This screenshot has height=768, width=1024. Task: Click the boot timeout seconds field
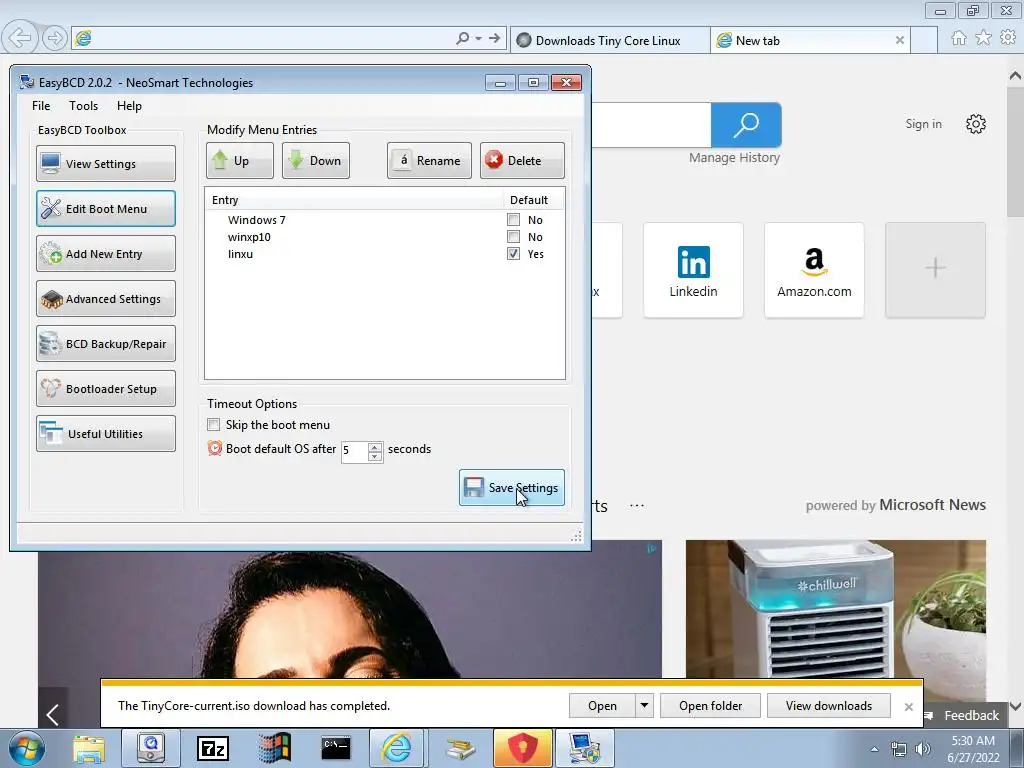(355, 451)
